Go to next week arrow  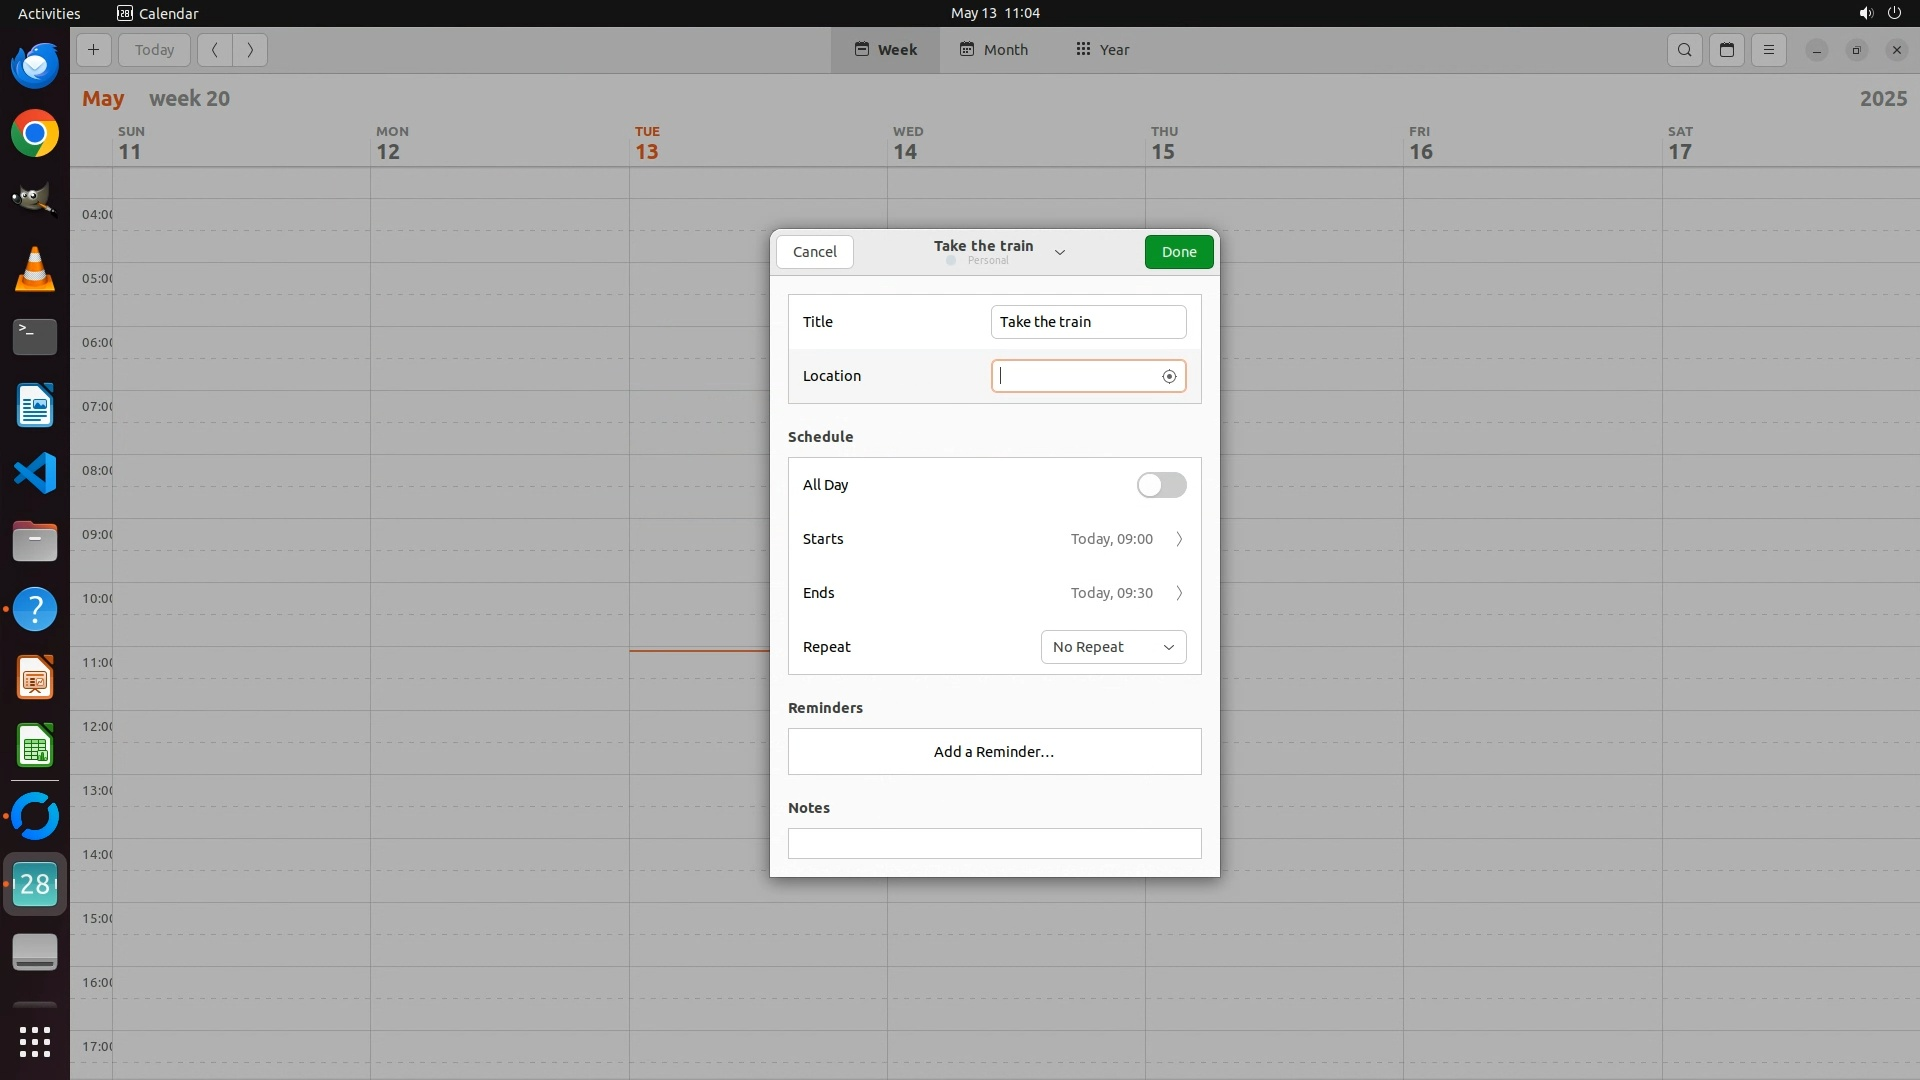click(x=250, y=50)
